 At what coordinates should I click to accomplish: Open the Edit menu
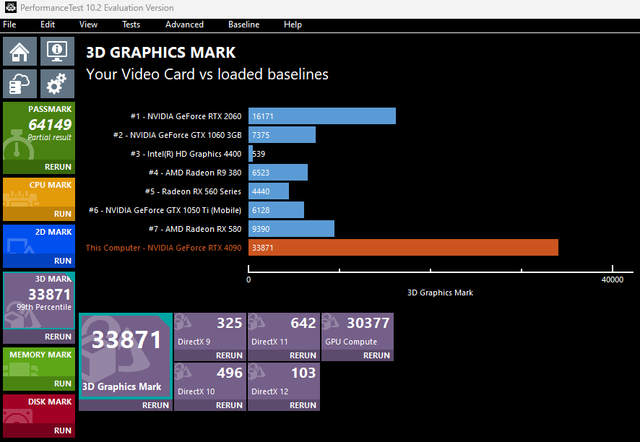(47, 24)
